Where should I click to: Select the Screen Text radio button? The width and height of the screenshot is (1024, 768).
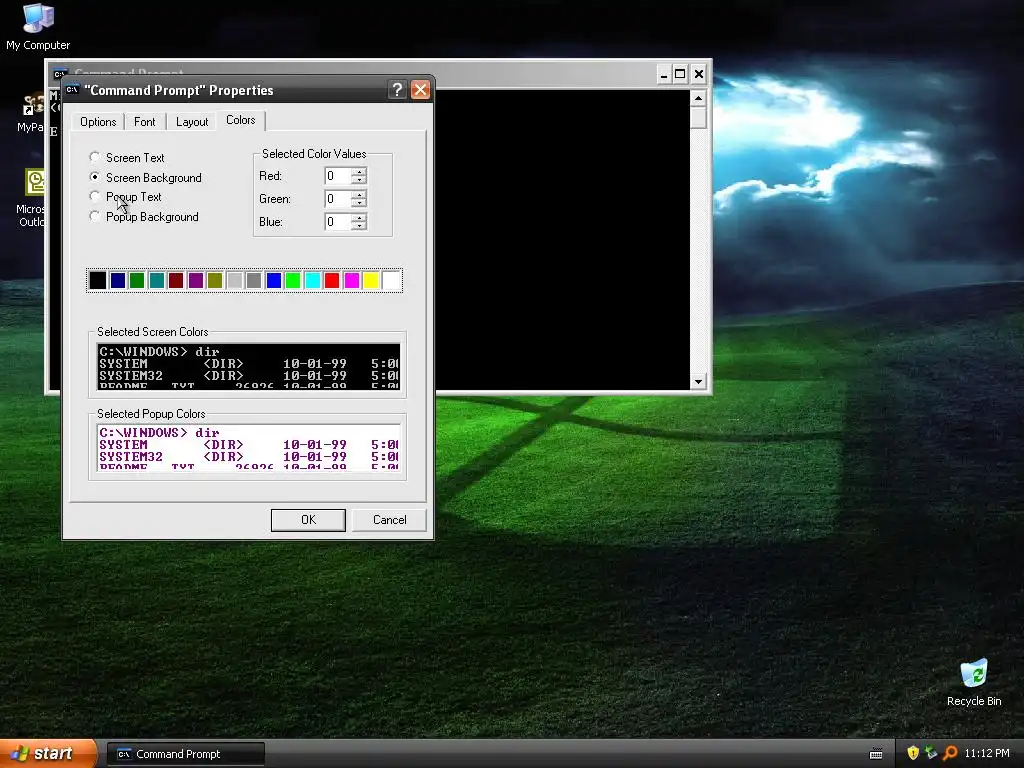coord(95,157)
